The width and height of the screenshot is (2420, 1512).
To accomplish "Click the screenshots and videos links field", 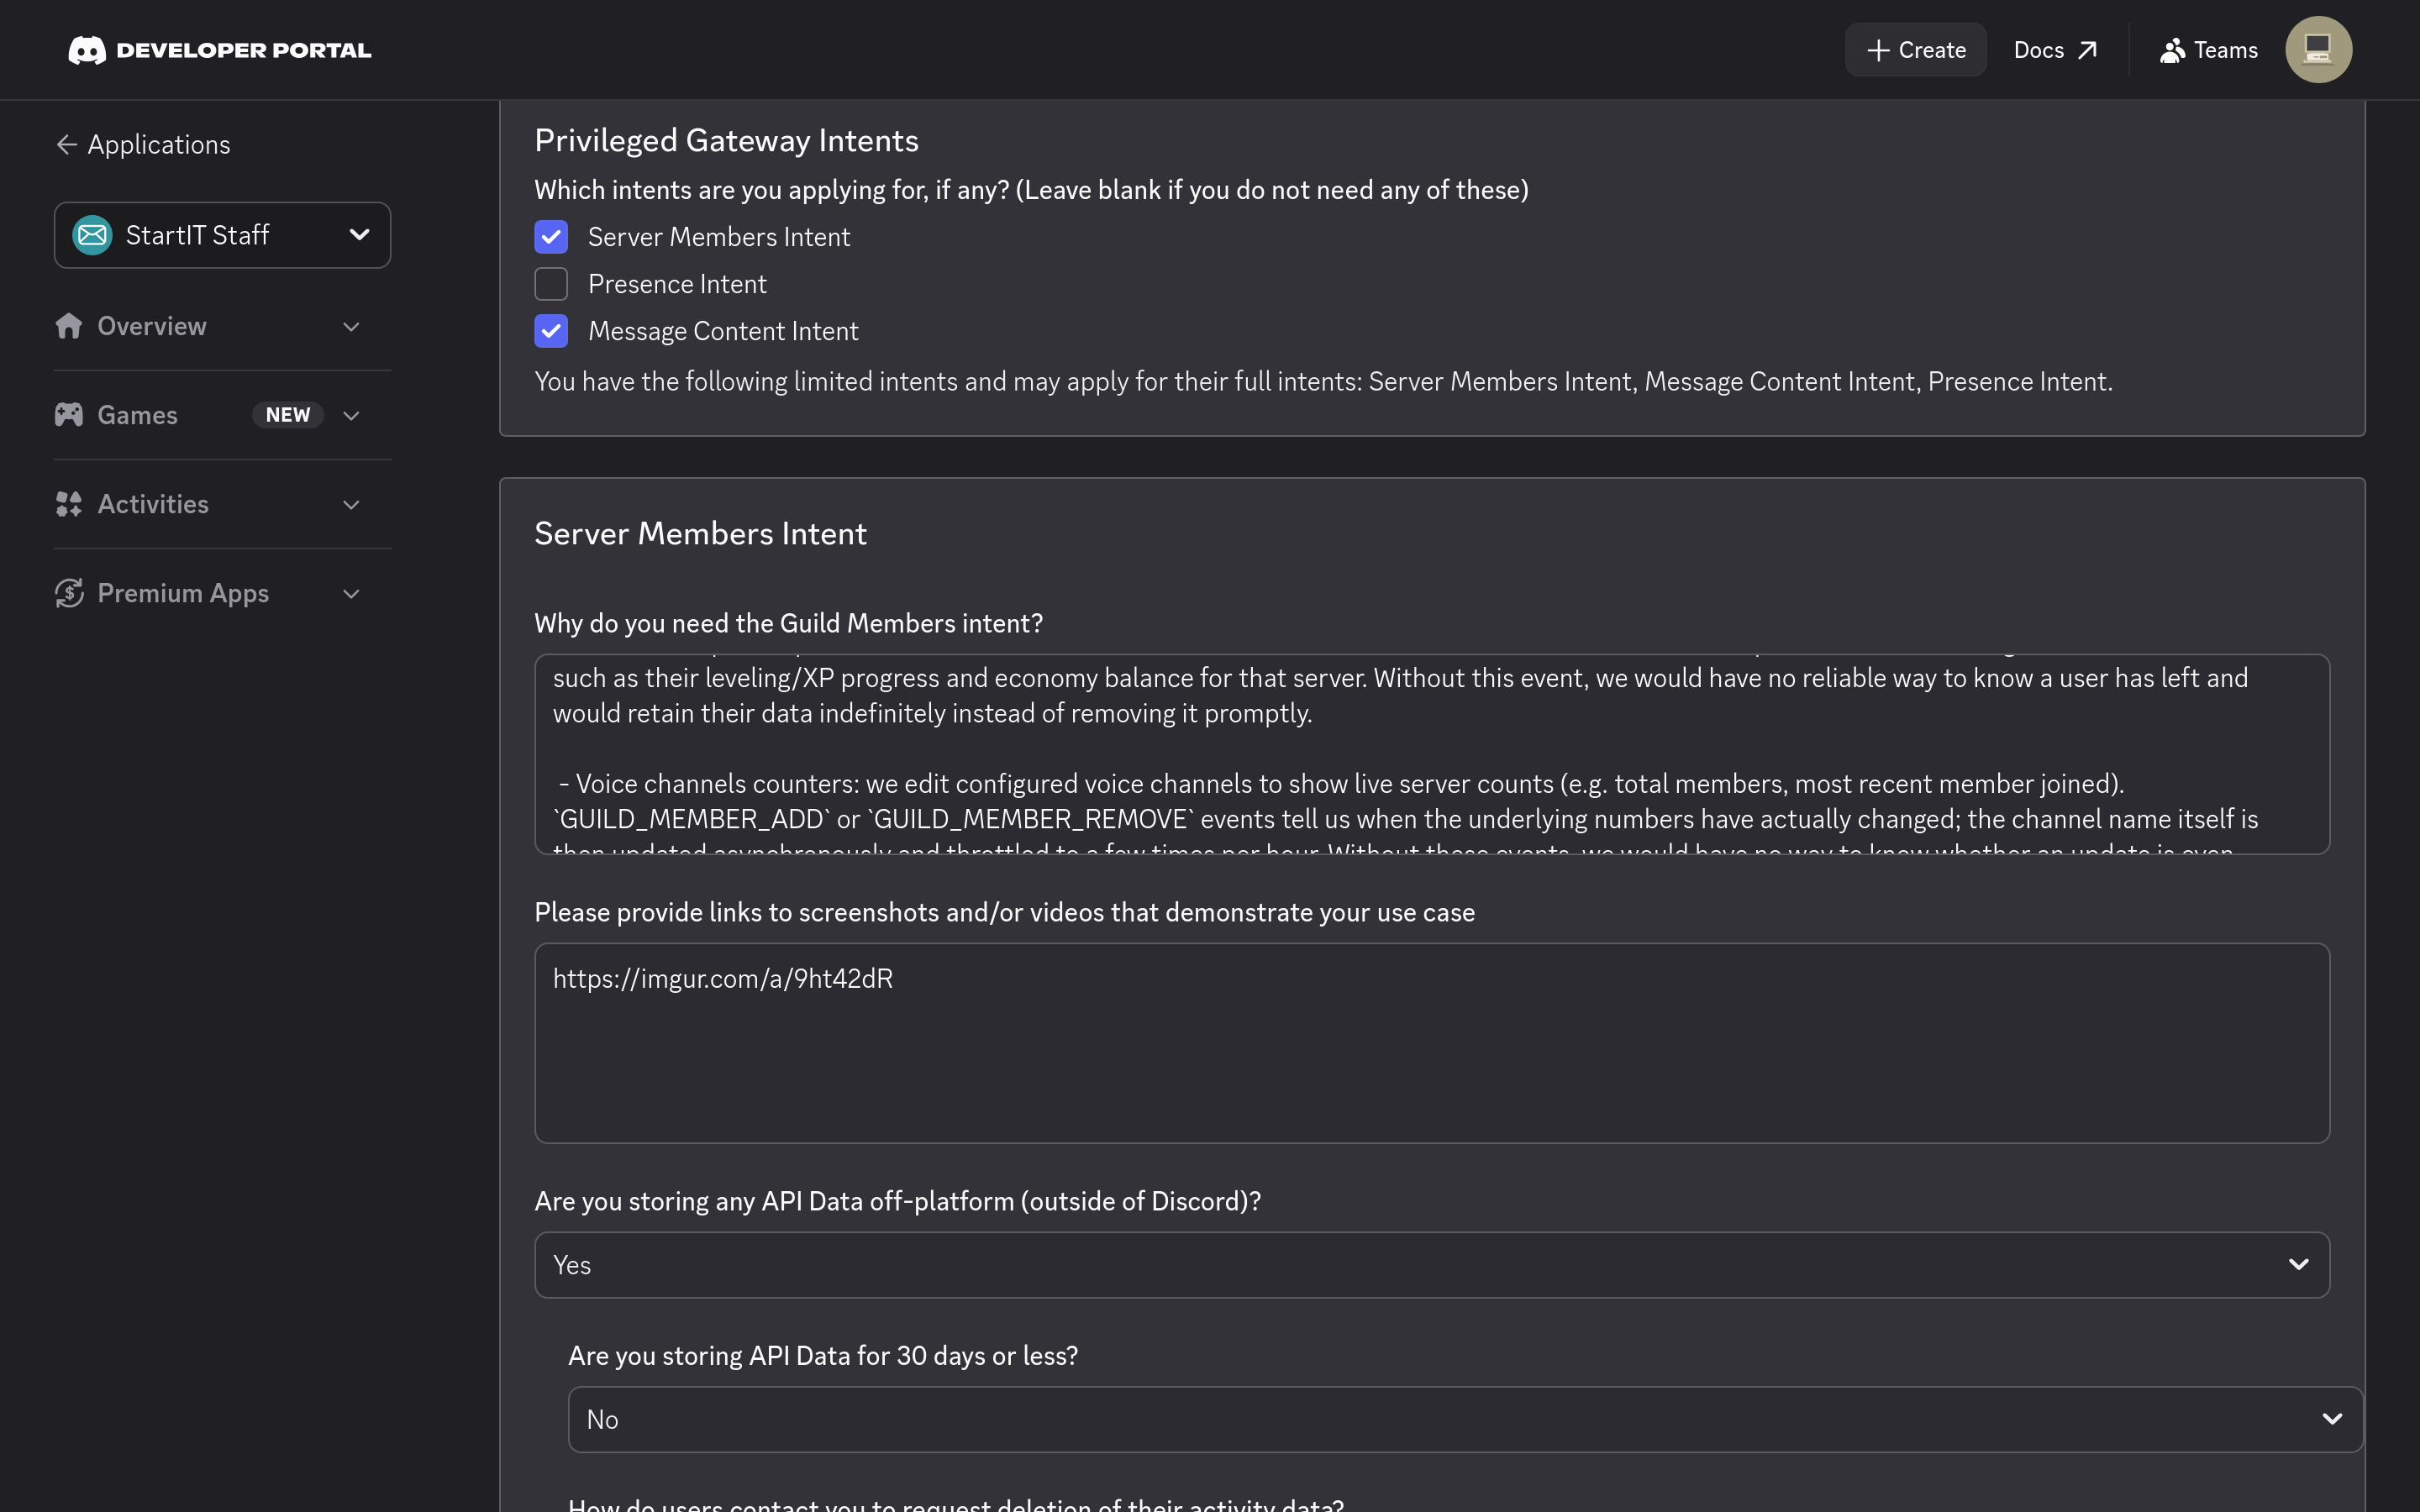I will click(1432, 1043).
